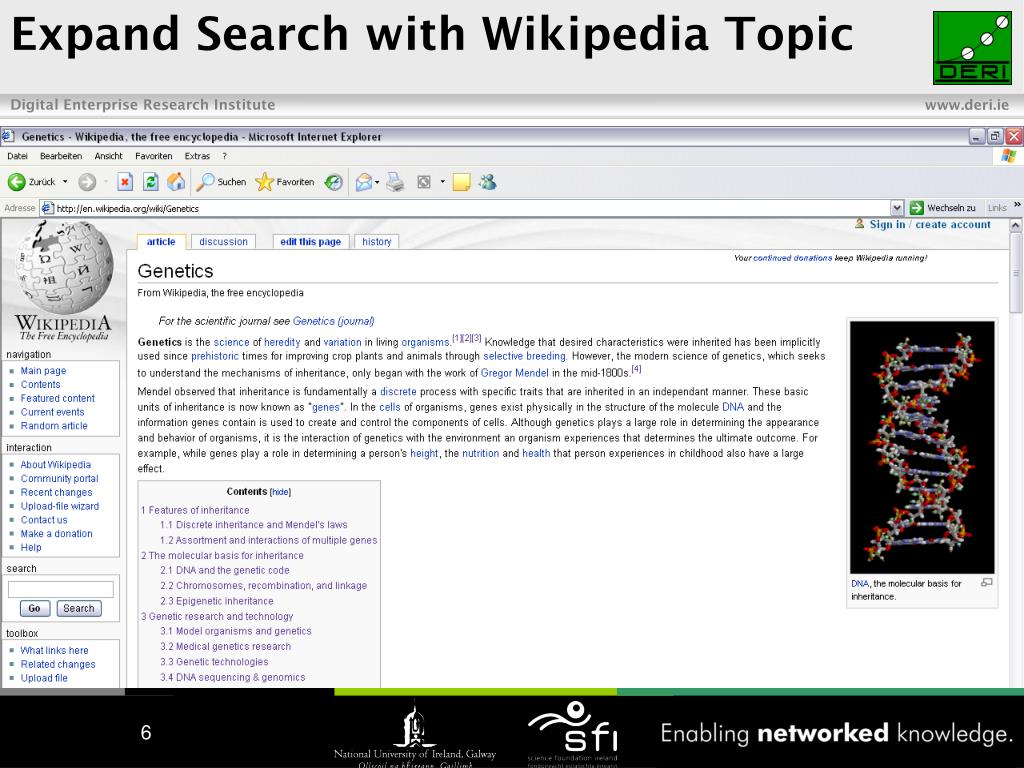Click the DNA double helix image
The image size is (1024, 768).
coord(921,447)
